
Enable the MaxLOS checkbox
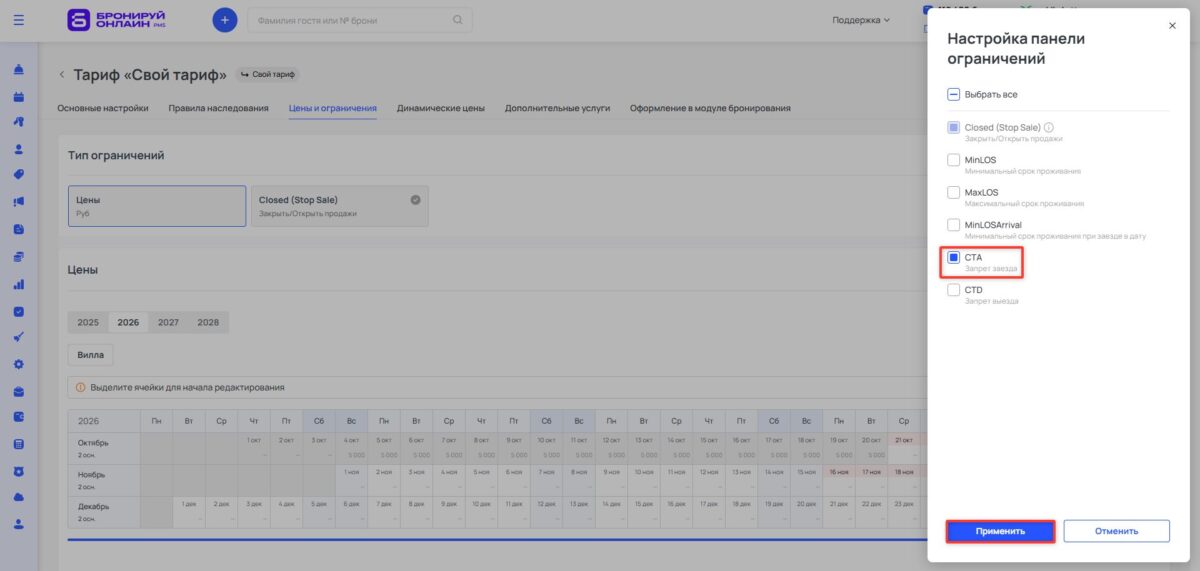(954, 192)
